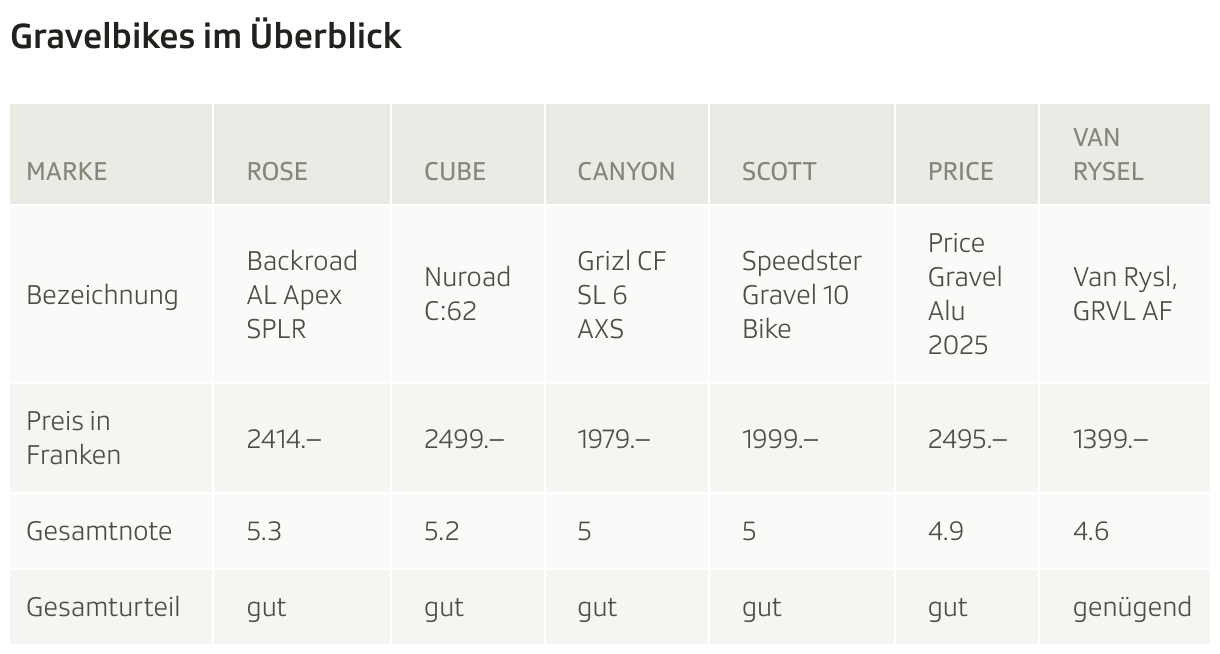The width and height of the screenshot is (1220, 654).
Task: Click the 'Nuroad C:62' cell
Action: (x=467, y=294)
